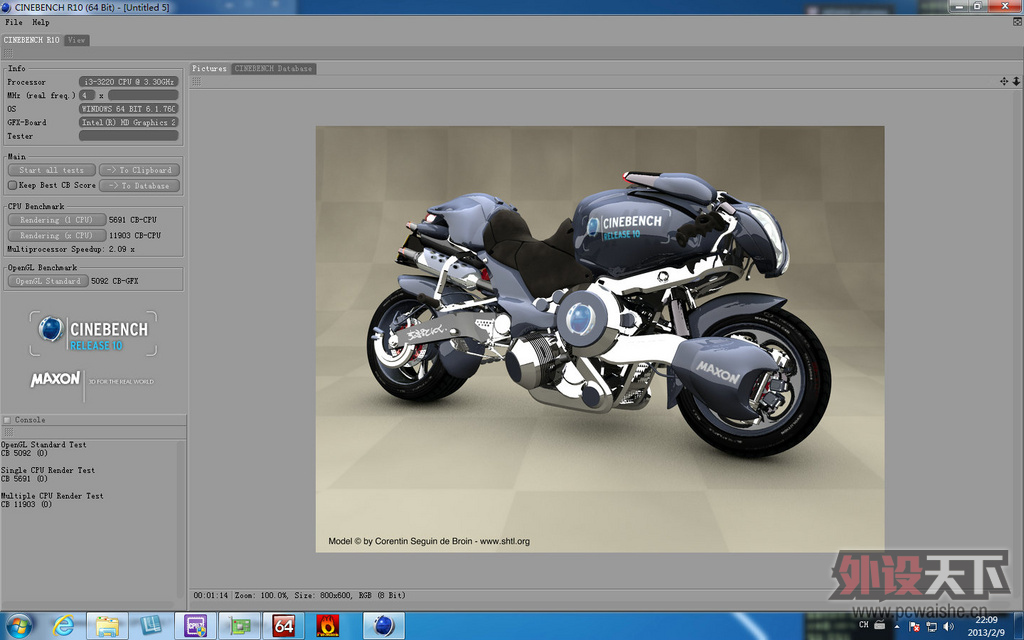The image size is (1024, 640).
Task: Click the empty field after MHz x
Action: (x=143, y=95)
